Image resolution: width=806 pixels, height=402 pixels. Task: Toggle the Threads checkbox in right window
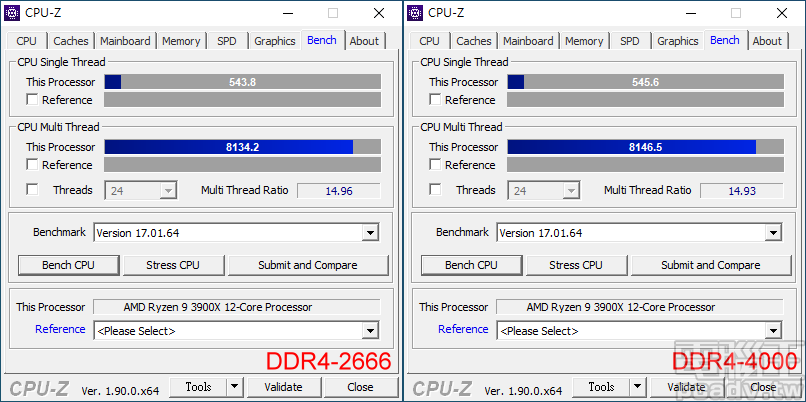pos(435,190)
